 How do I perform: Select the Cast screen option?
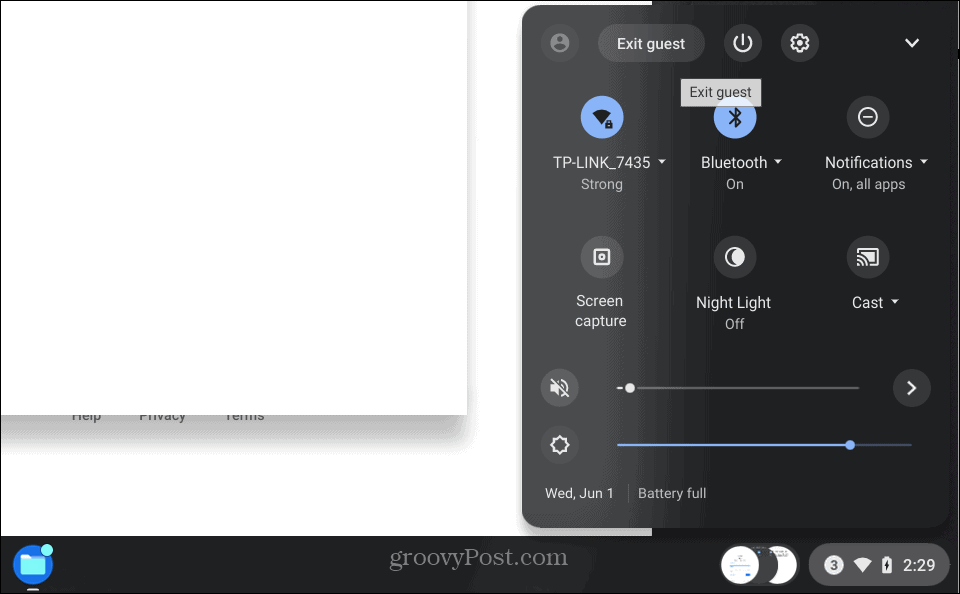tap(868, 257)
